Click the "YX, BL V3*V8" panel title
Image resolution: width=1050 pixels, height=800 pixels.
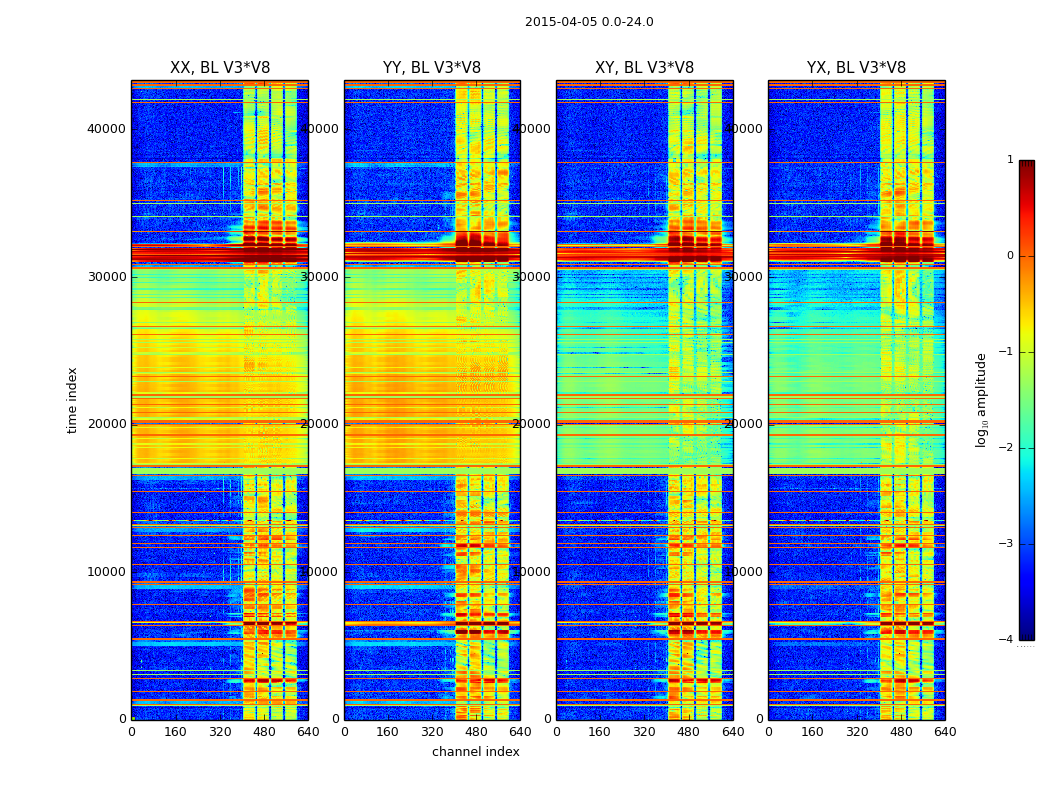[856, 68]
